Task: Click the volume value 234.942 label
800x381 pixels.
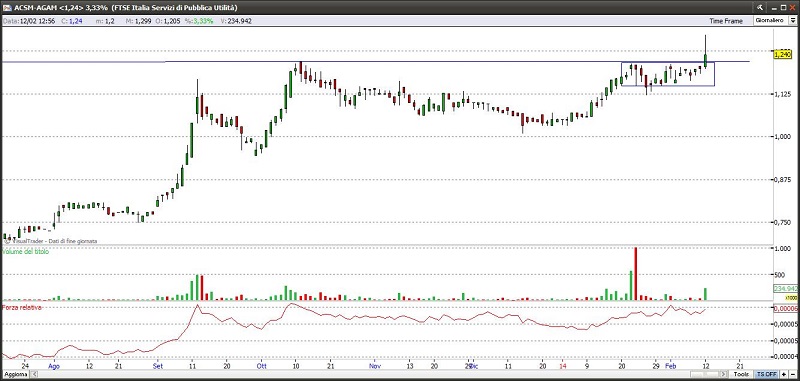Action: 785,289
